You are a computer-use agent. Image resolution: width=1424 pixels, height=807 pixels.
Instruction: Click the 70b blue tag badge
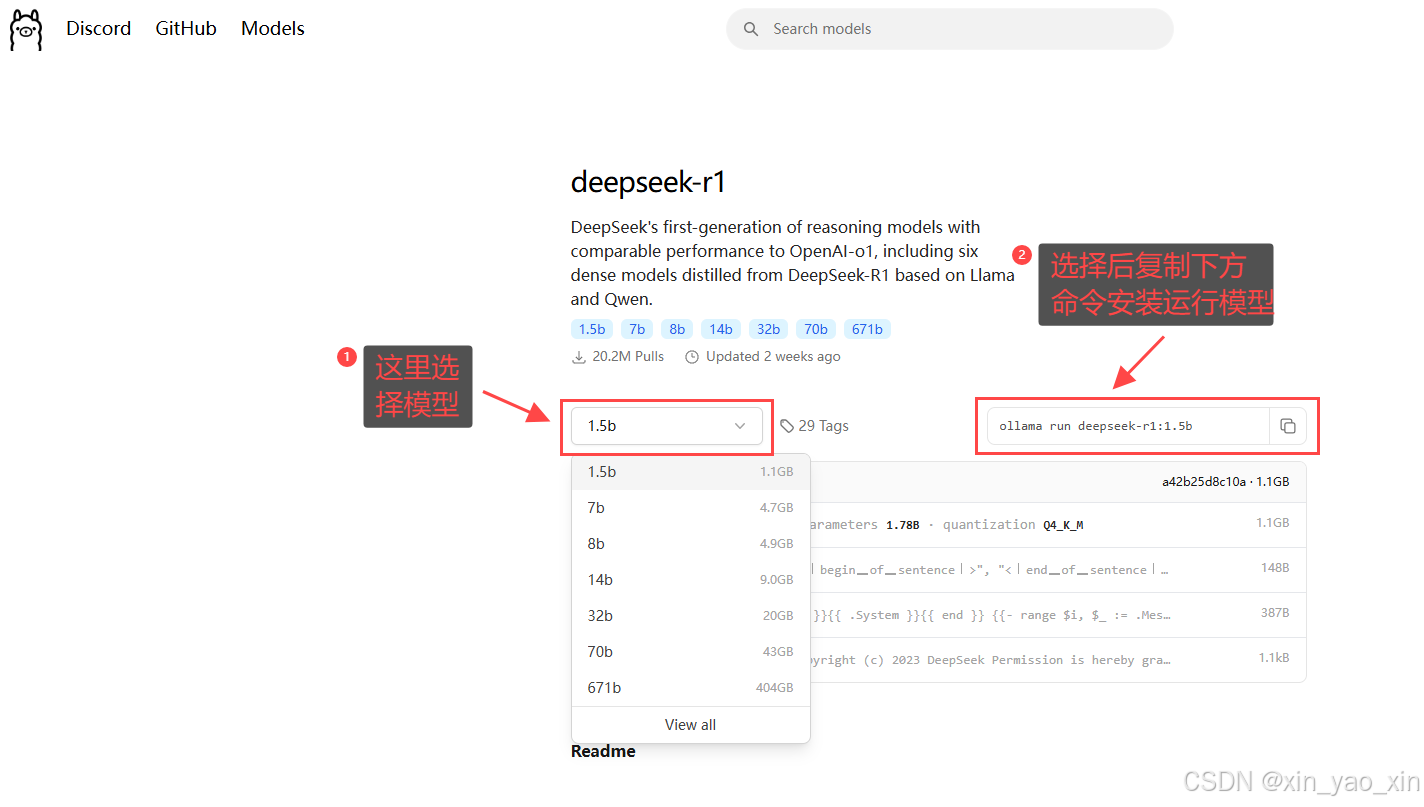(x=816, y=329)
